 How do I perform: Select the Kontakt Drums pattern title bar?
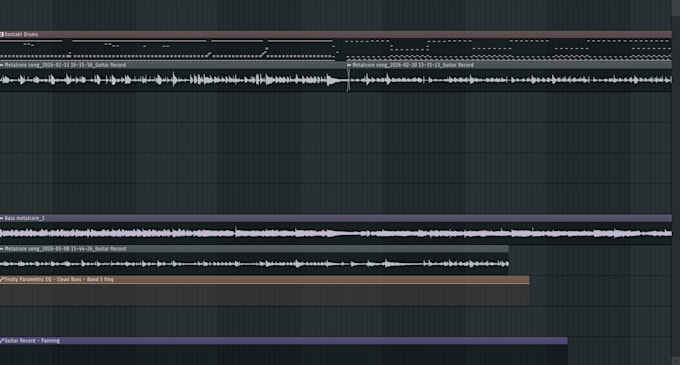point(336,34)
